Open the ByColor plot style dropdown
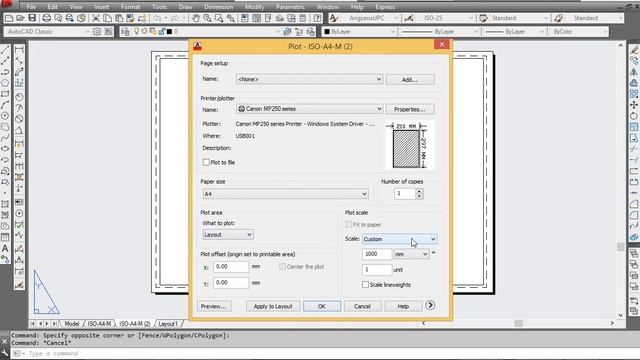This screenshot has width=640, height=360. coord(579,31)
